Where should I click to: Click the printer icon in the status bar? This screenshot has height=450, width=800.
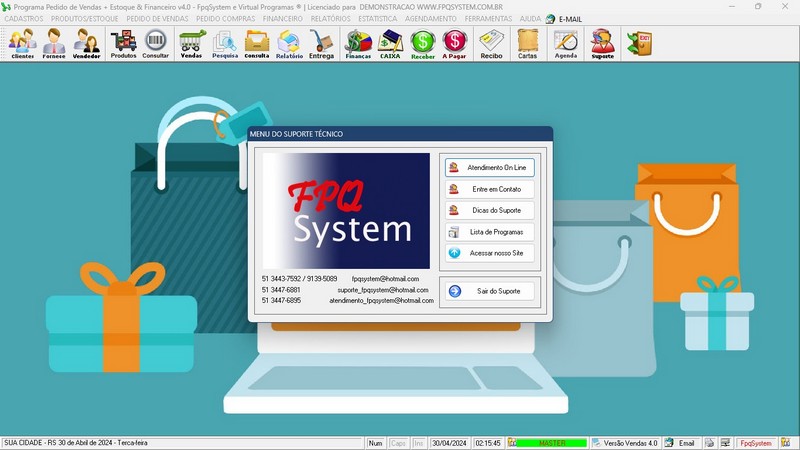[710, 443]
